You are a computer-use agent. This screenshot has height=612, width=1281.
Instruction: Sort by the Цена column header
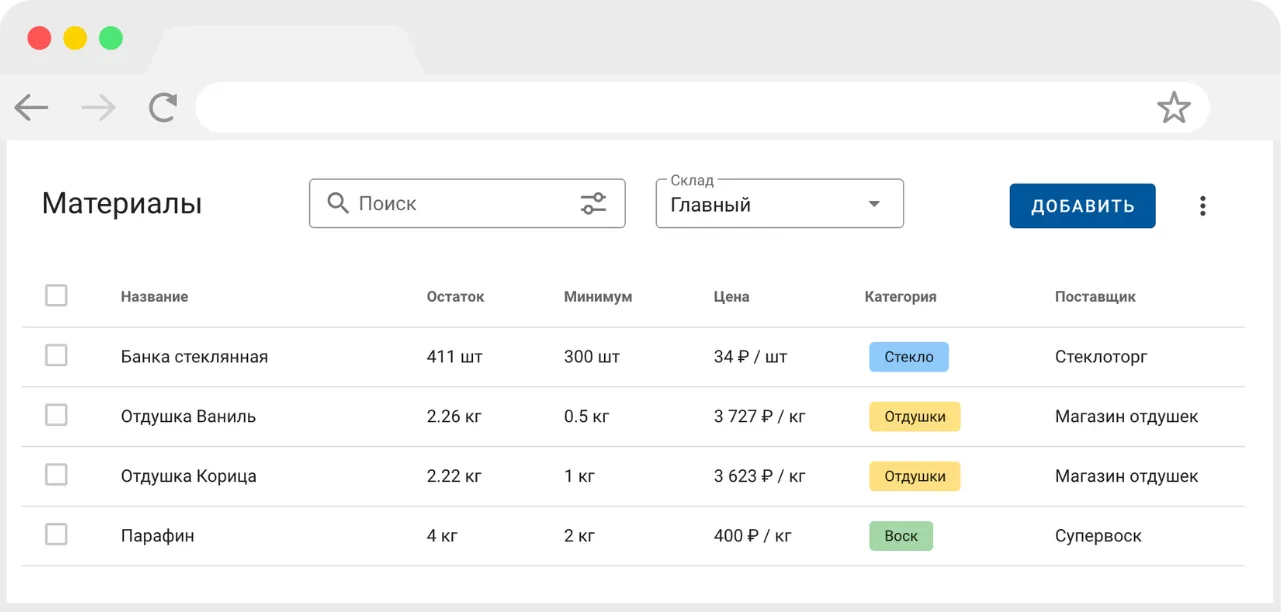coord(731,297)
